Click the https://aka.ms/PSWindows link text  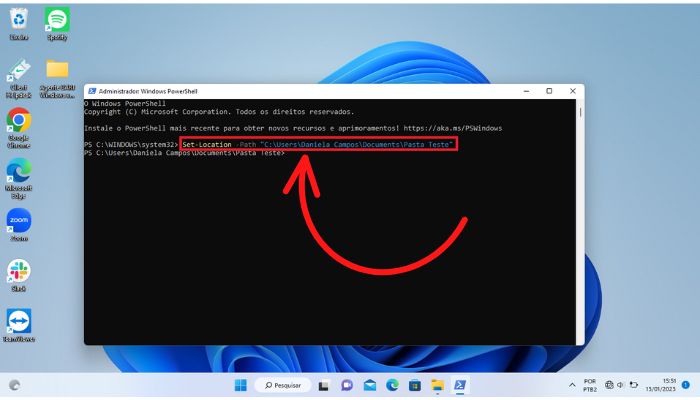[453, 128]
